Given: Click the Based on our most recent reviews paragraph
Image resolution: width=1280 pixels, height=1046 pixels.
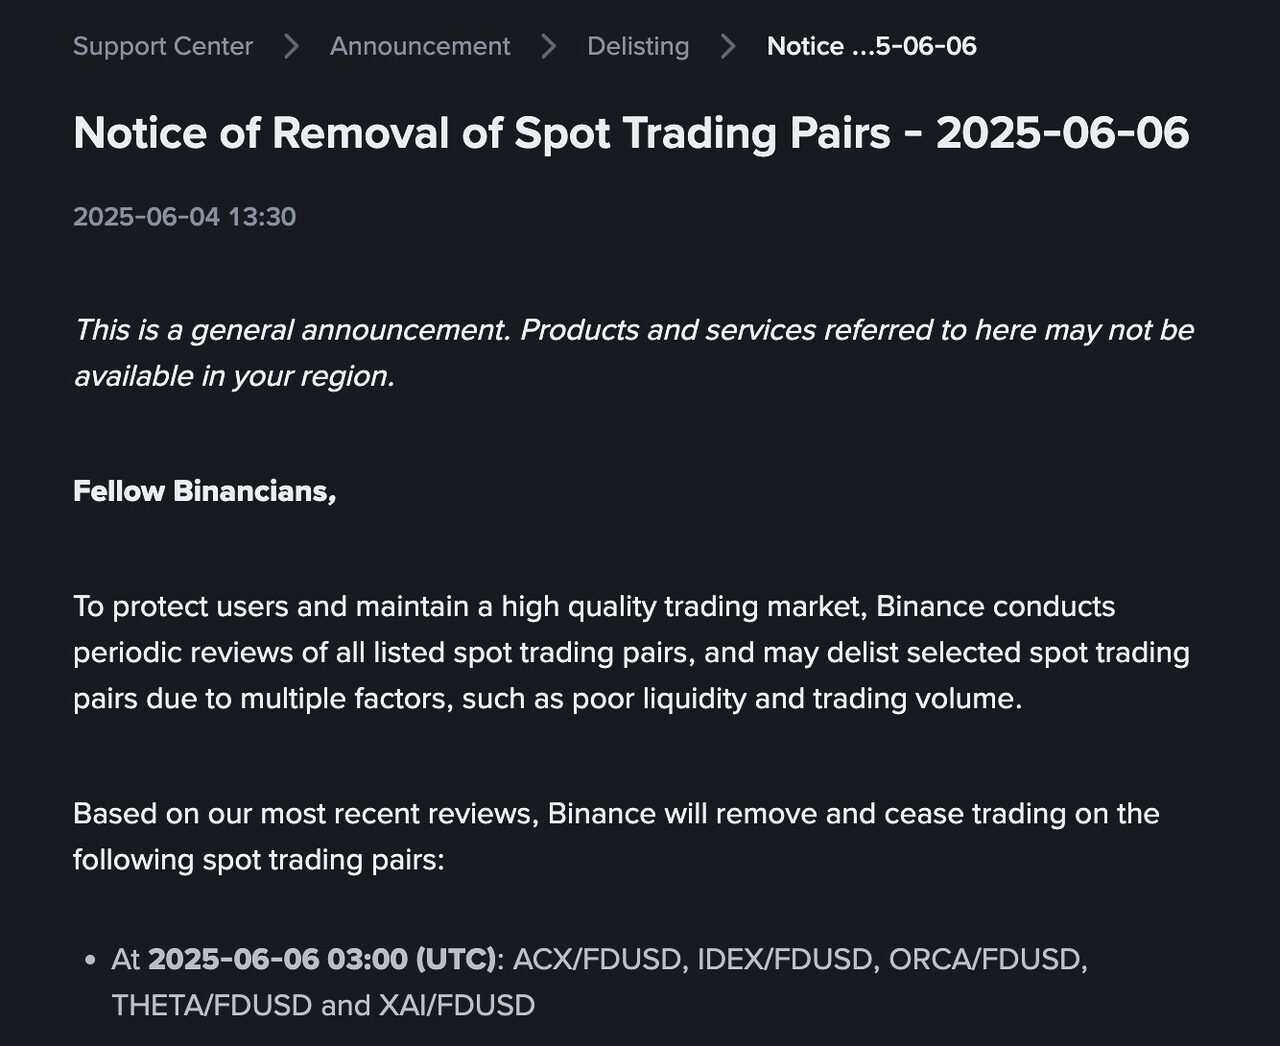Looking at the screenshot, I should [617, 836].
